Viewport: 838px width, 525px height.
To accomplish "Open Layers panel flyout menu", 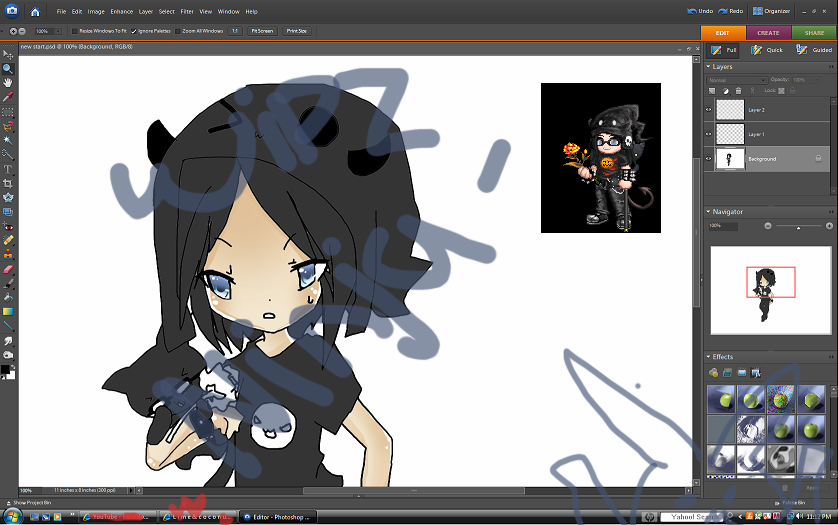I will (832, 67).
